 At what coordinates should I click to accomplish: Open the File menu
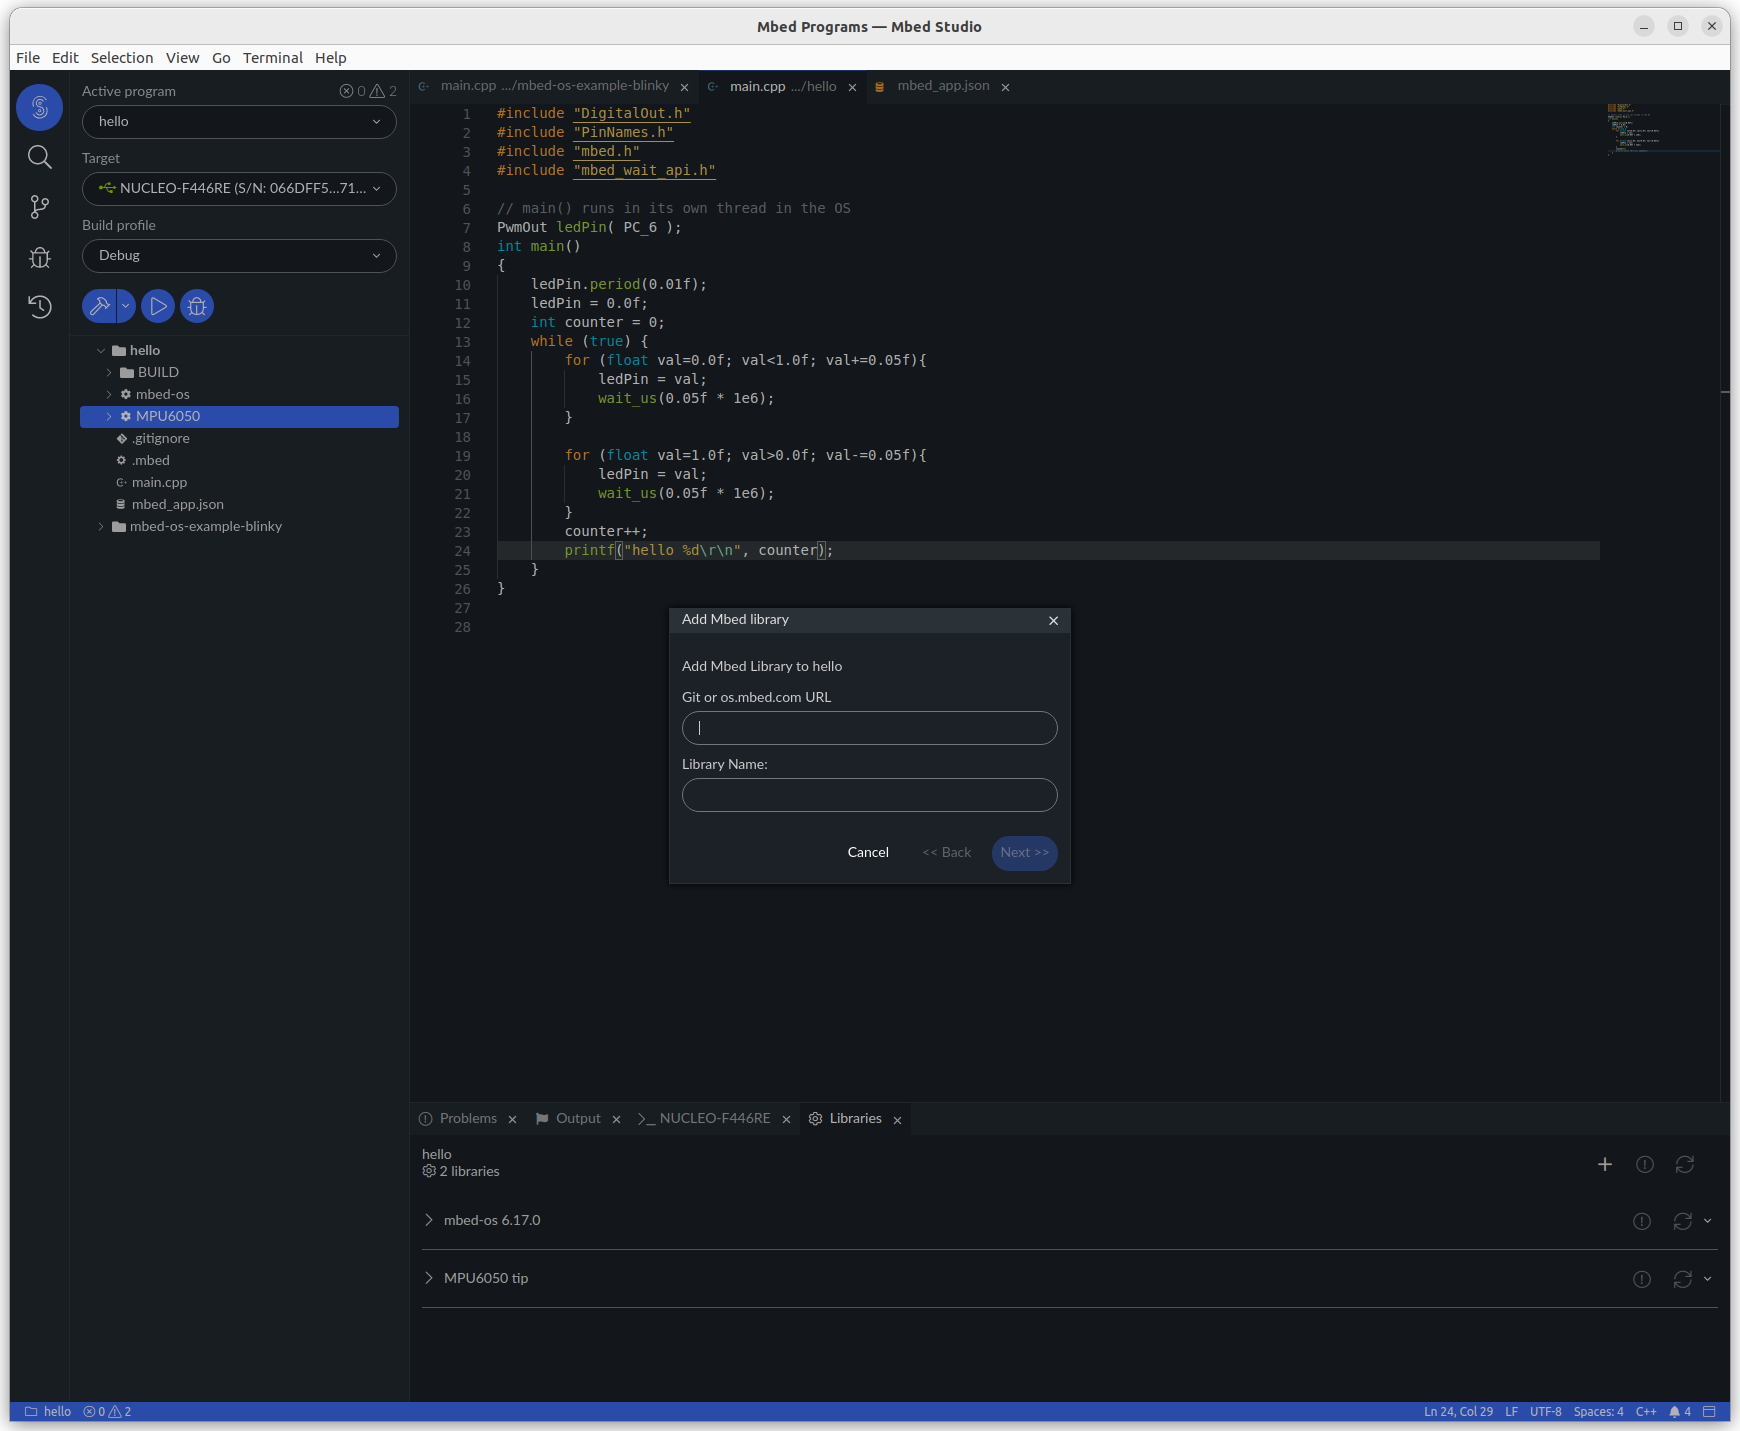click(28, 58)
